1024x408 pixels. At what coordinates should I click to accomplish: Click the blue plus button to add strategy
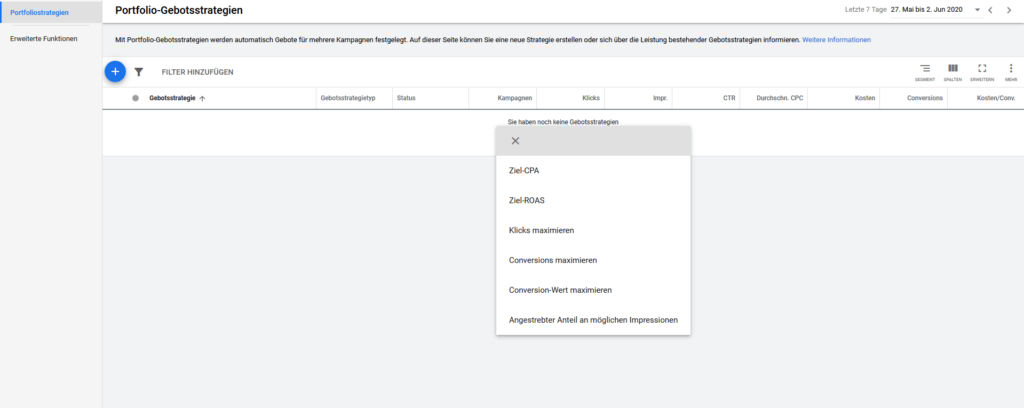(x=115, y=72)
